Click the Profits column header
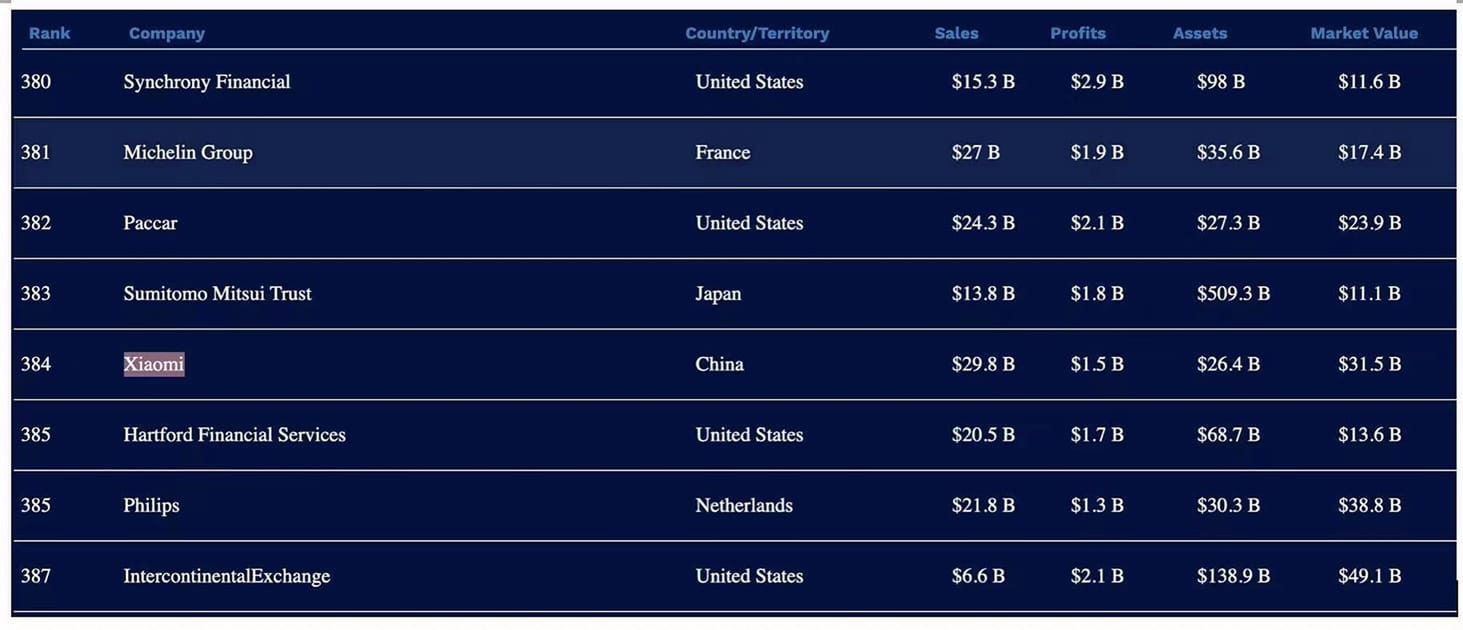Viewport: 1463px width, 630px height. [x=1077, y=33]
